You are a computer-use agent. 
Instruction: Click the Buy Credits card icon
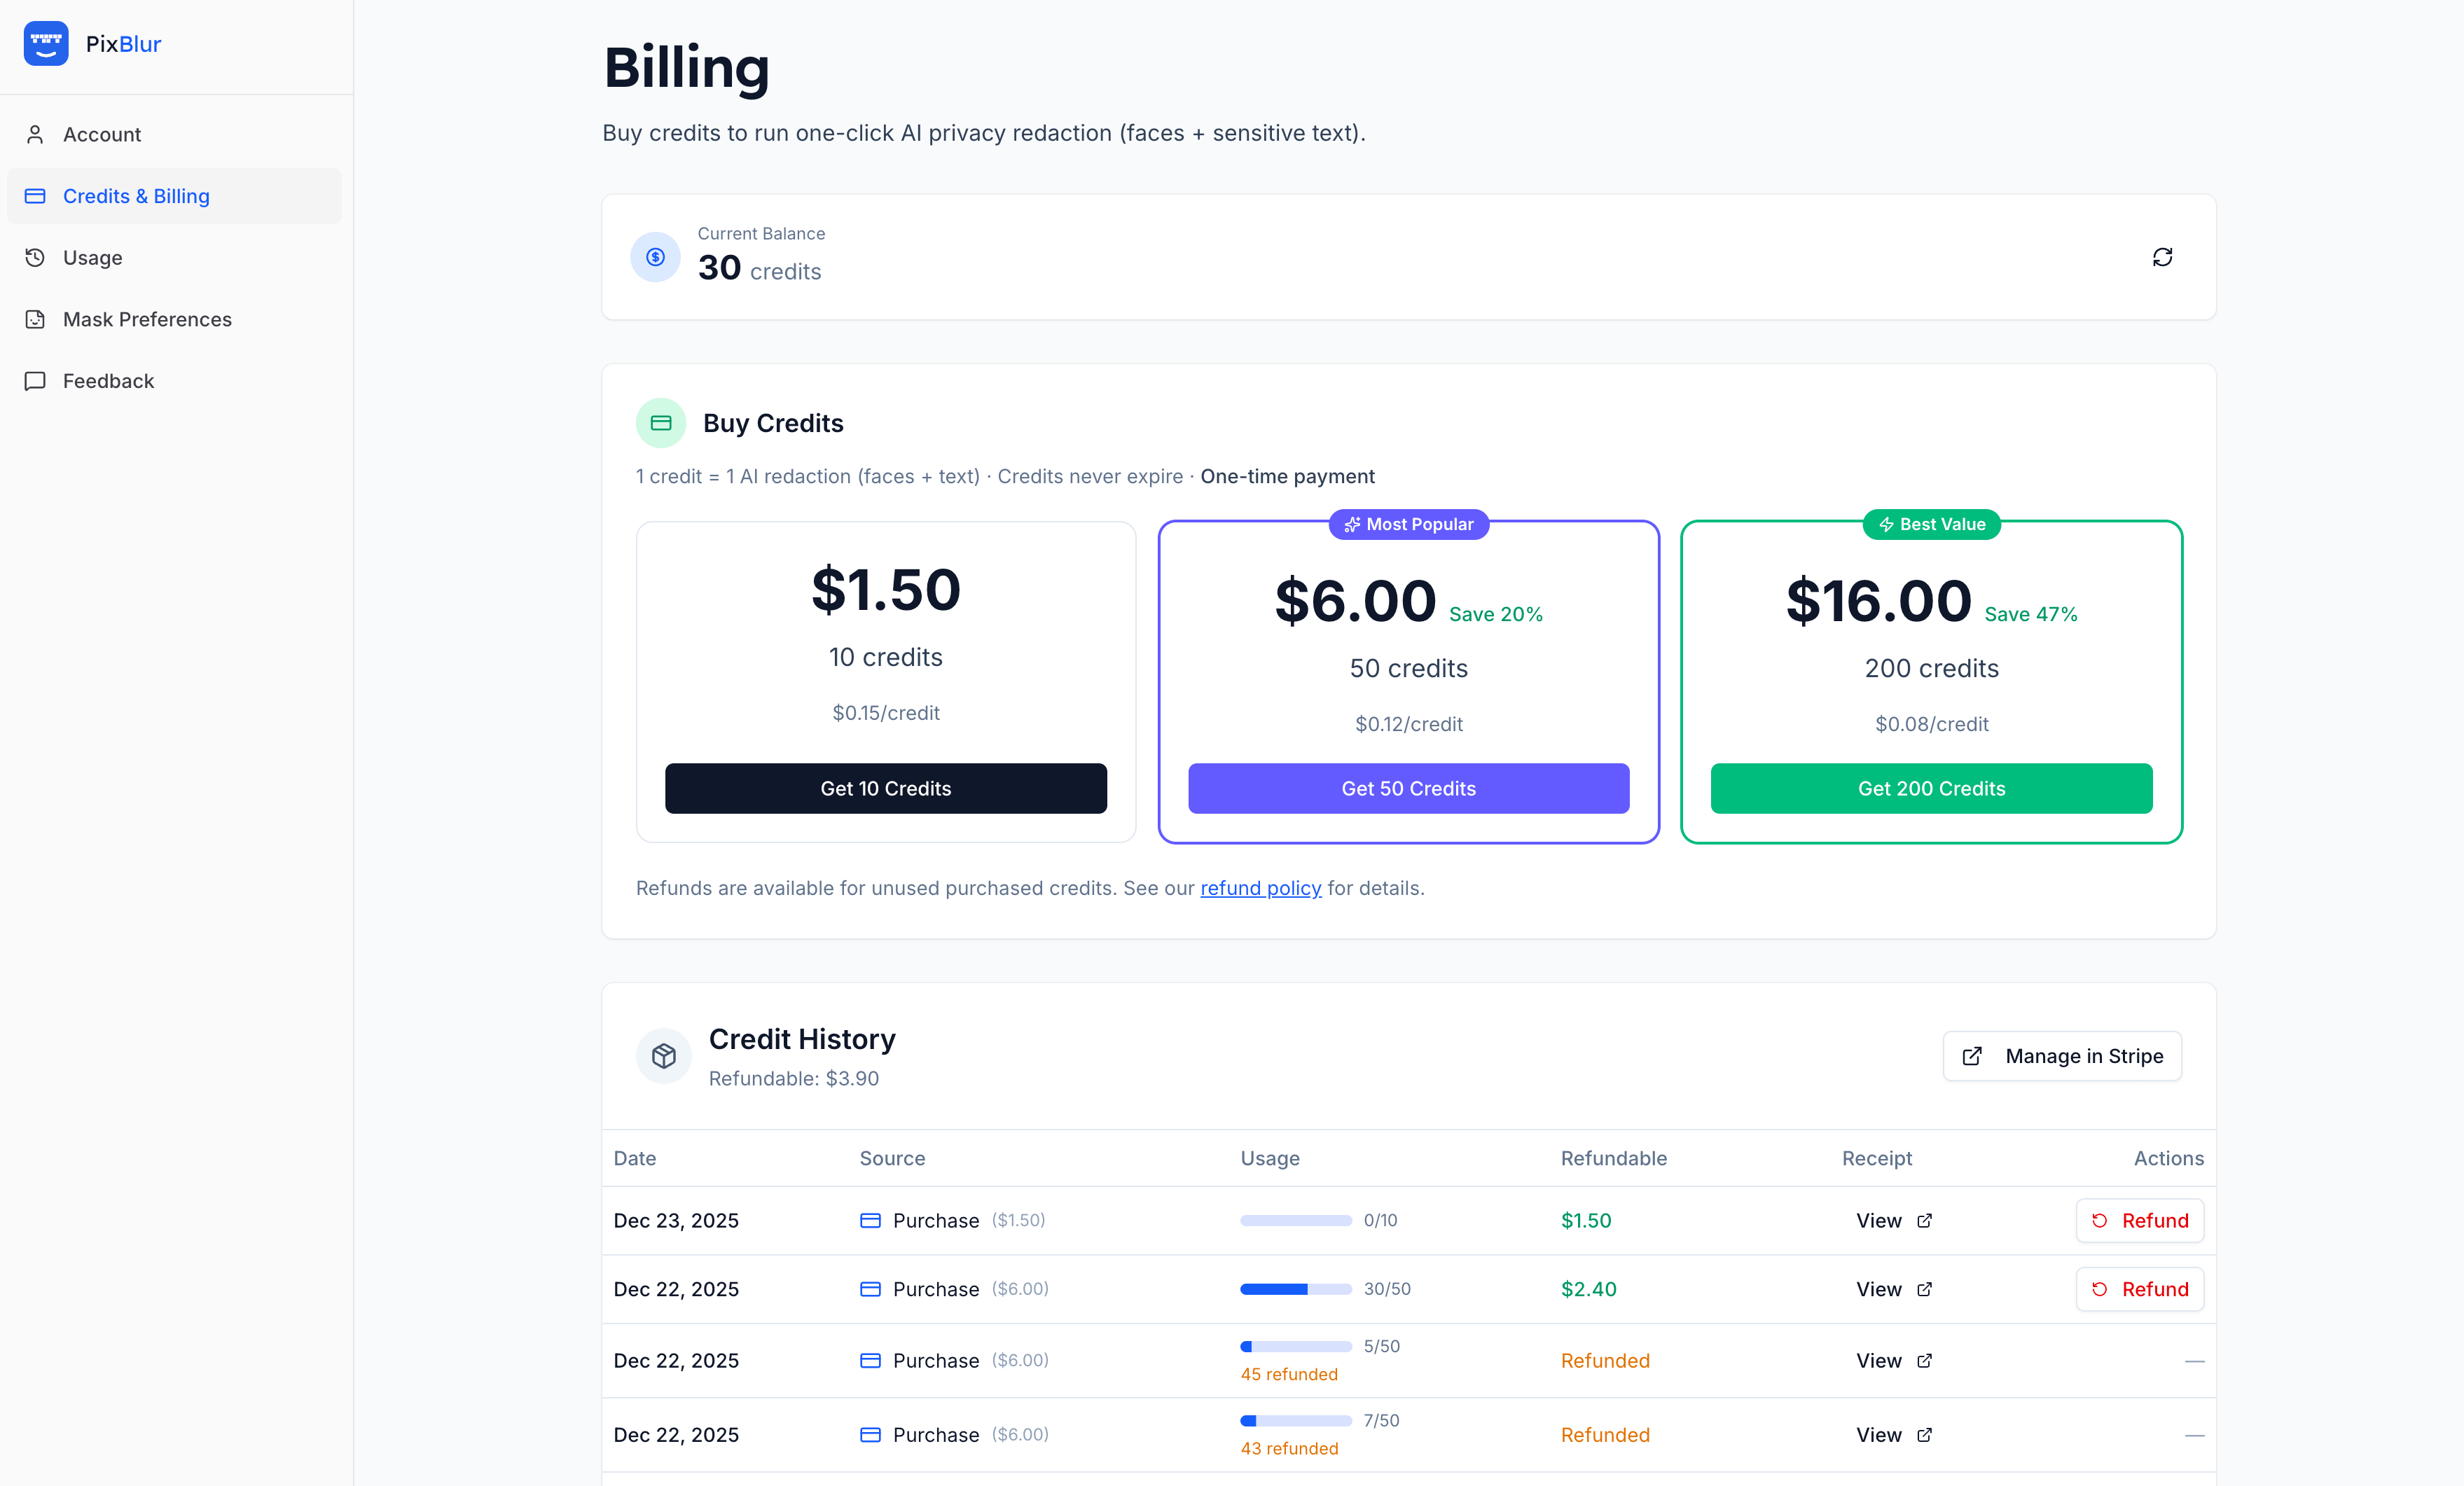[661, 422]
